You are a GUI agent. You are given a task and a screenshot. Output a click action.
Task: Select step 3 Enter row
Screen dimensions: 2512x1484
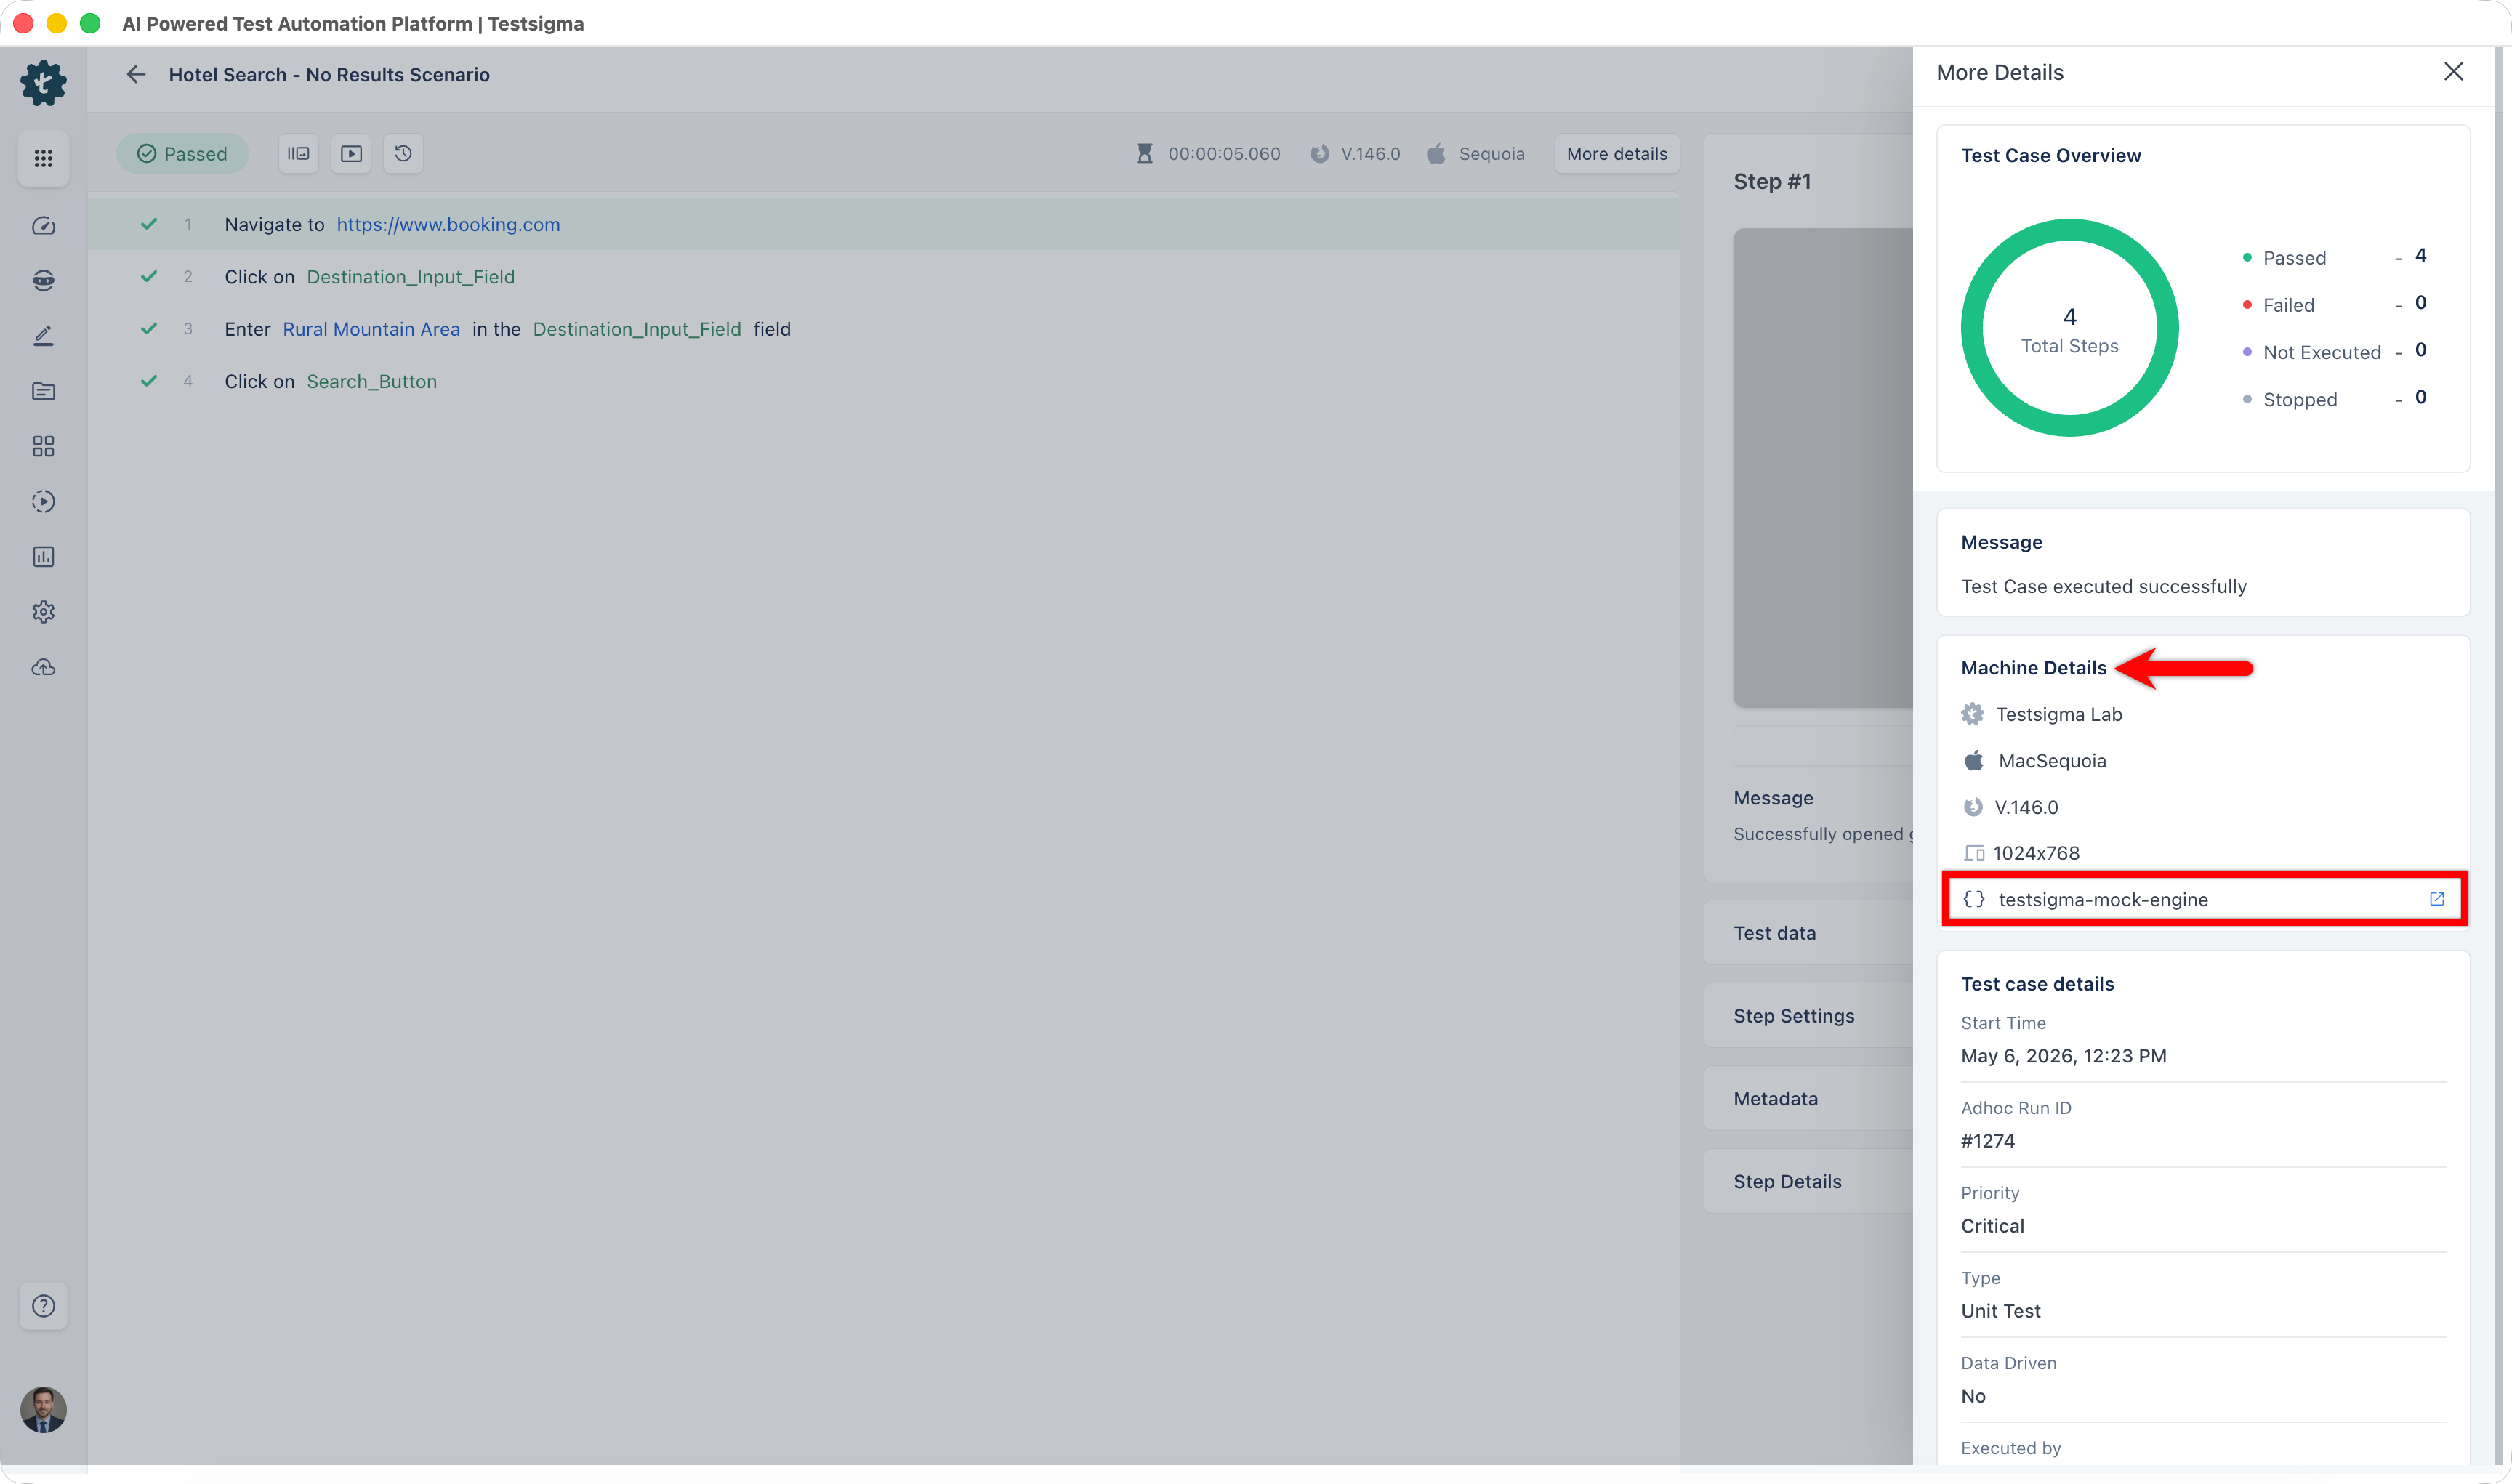tap(884, 329)
